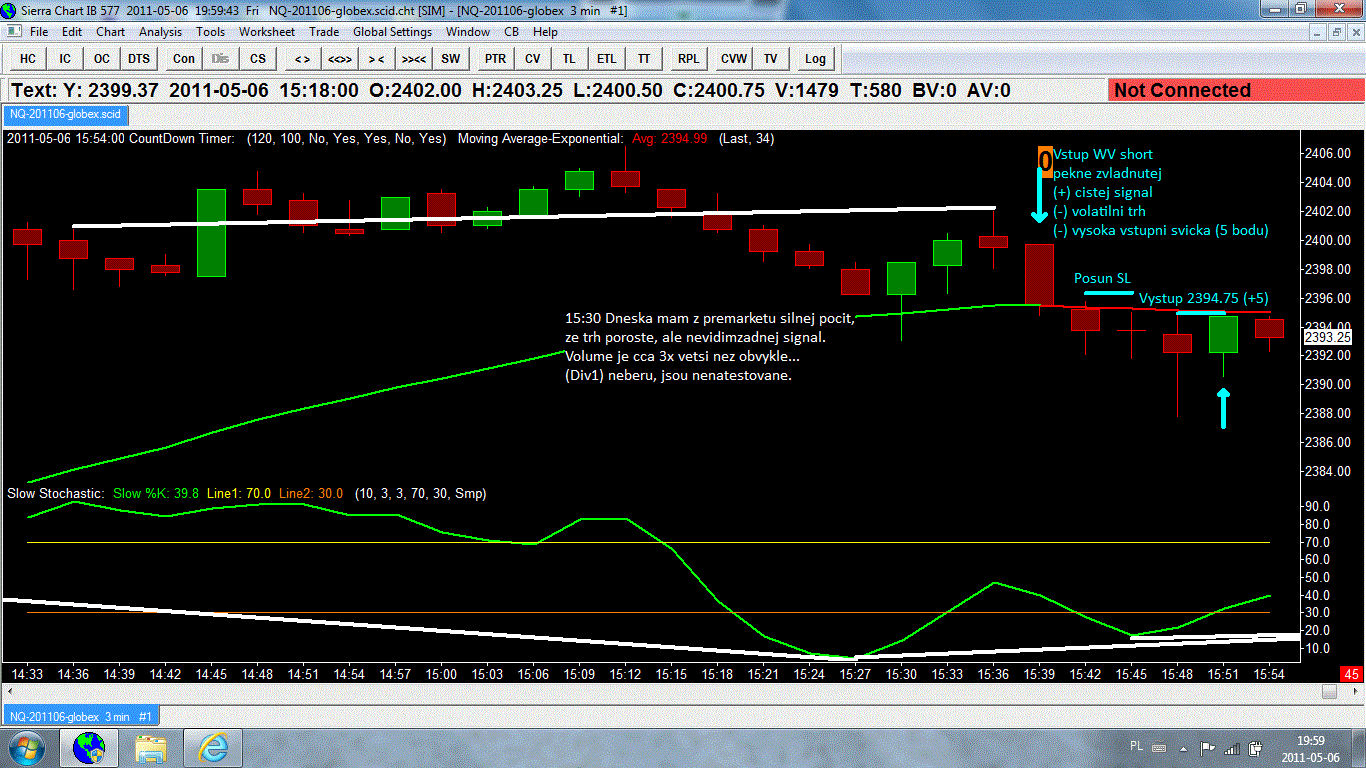The height and width of the screenshot is (768, 1366).
Task: Open the Analysis menu
Action: [x=161, y=32]
